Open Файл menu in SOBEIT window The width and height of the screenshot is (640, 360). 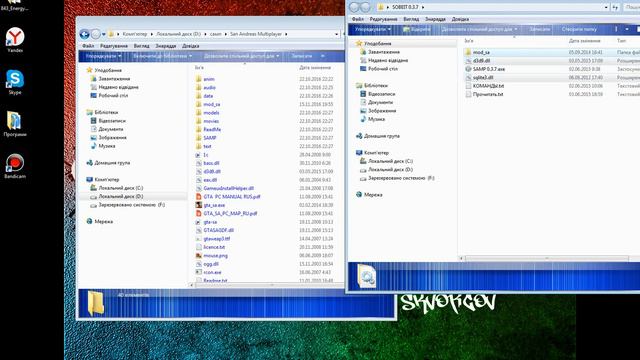(x=358, y=19)
